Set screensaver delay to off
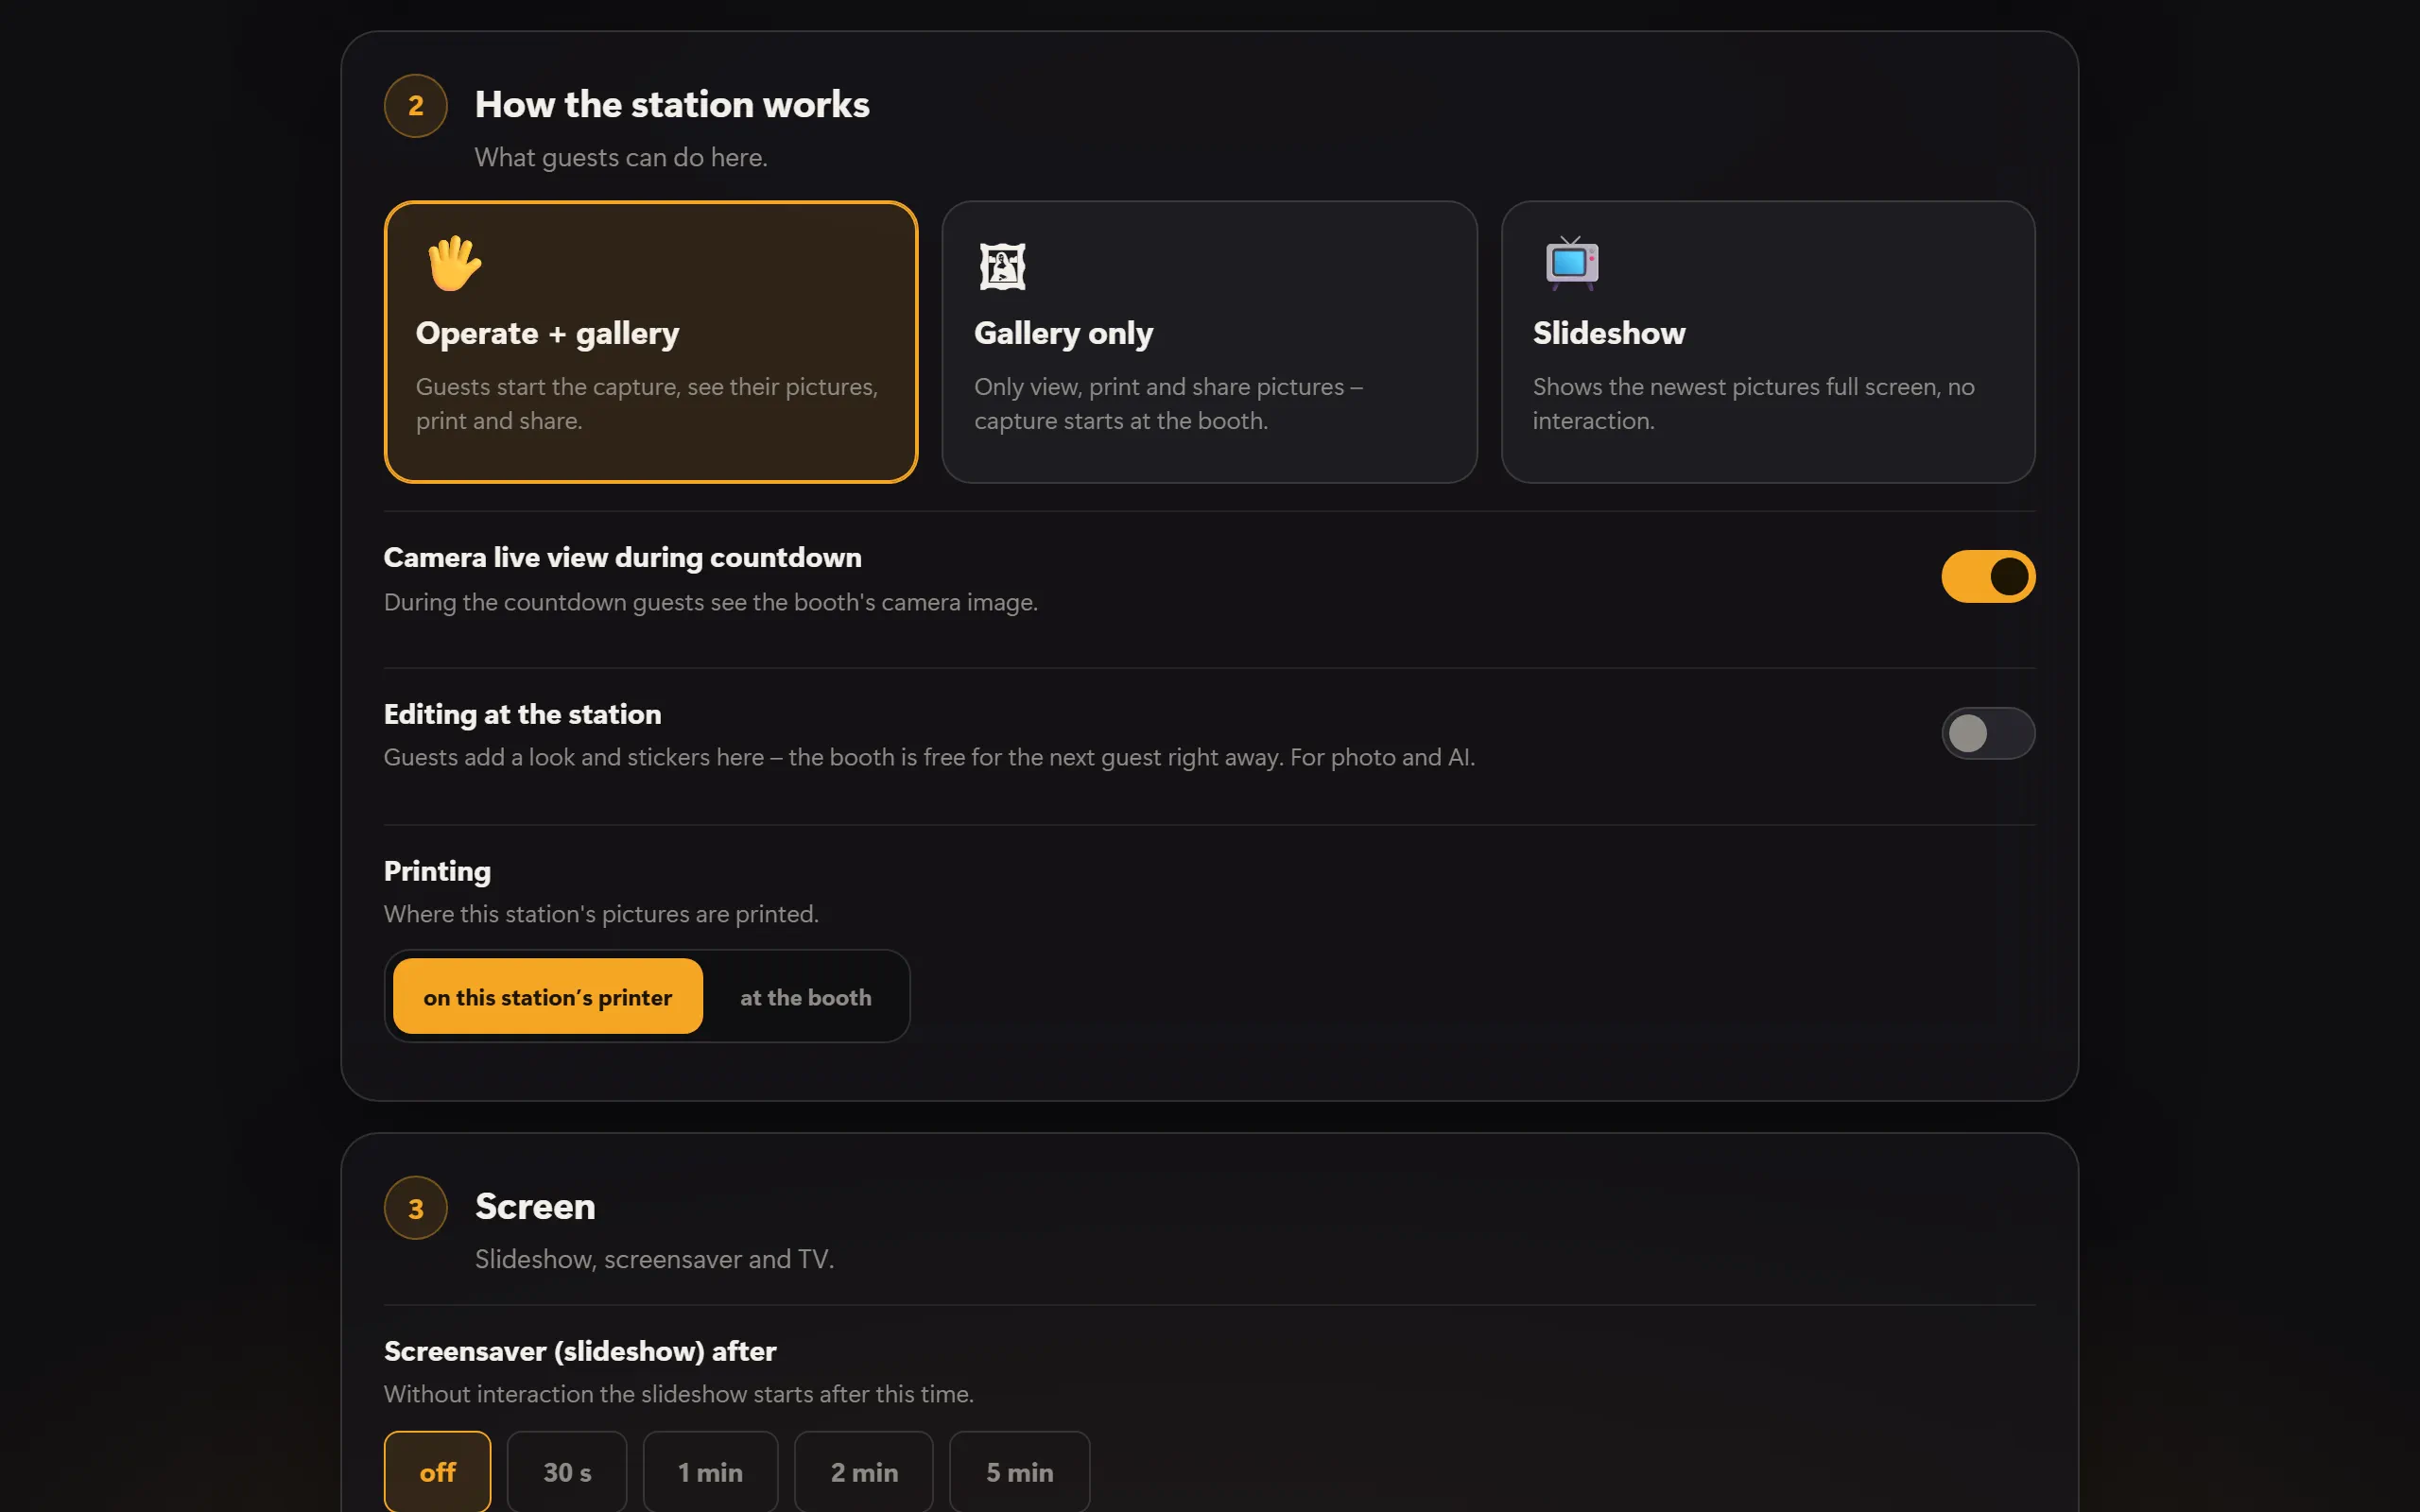This screenshot has height=1512, width=2420. (x=438, y=1472)
